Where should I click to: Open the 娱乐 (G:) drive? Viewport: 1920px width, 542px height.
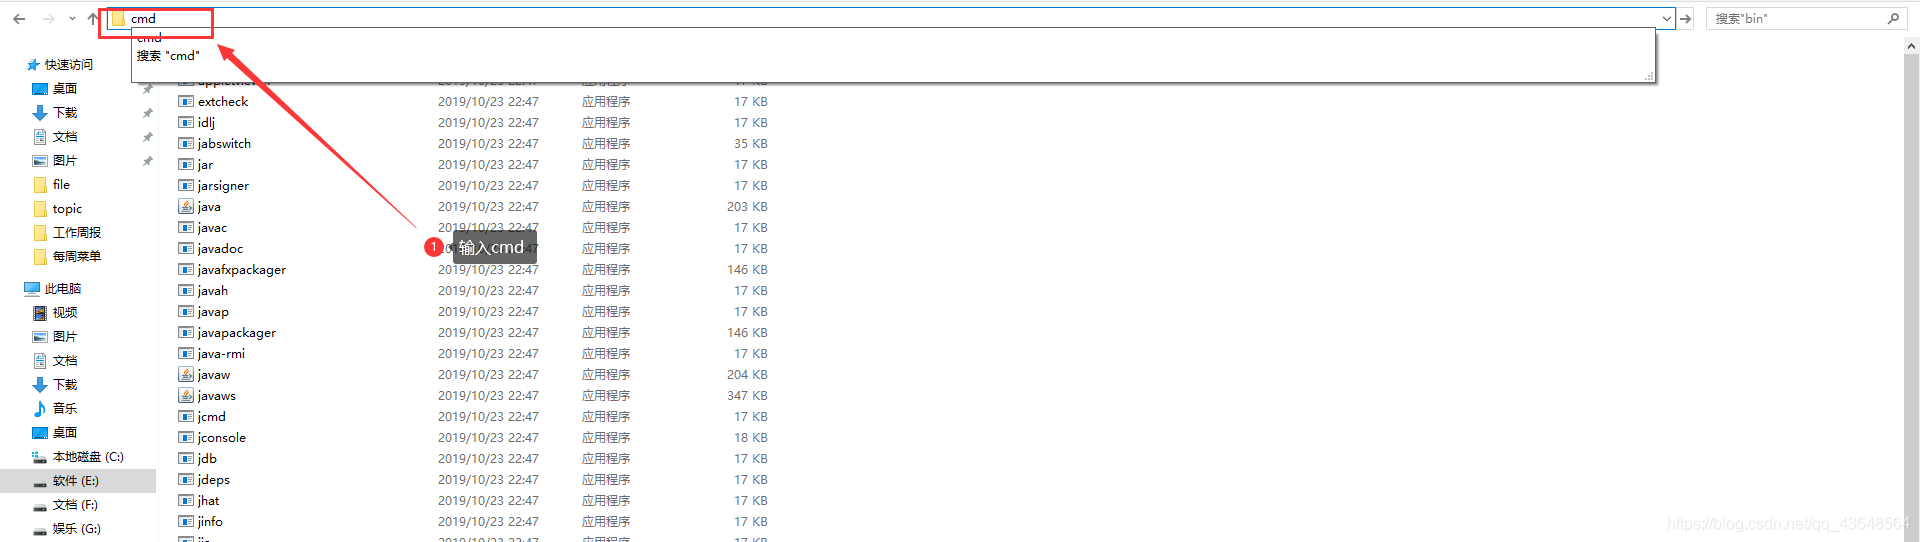[77, 529]
